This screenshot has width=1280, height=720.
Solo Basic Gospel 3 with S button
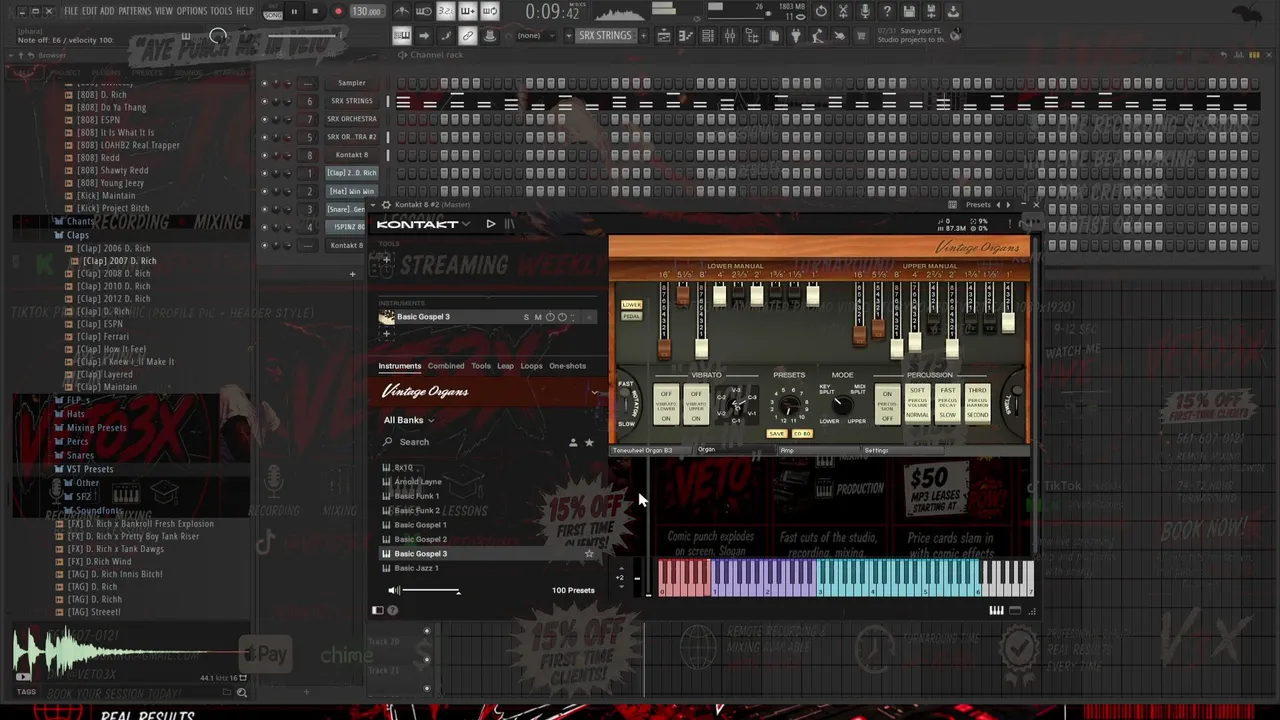click(526, 317)
